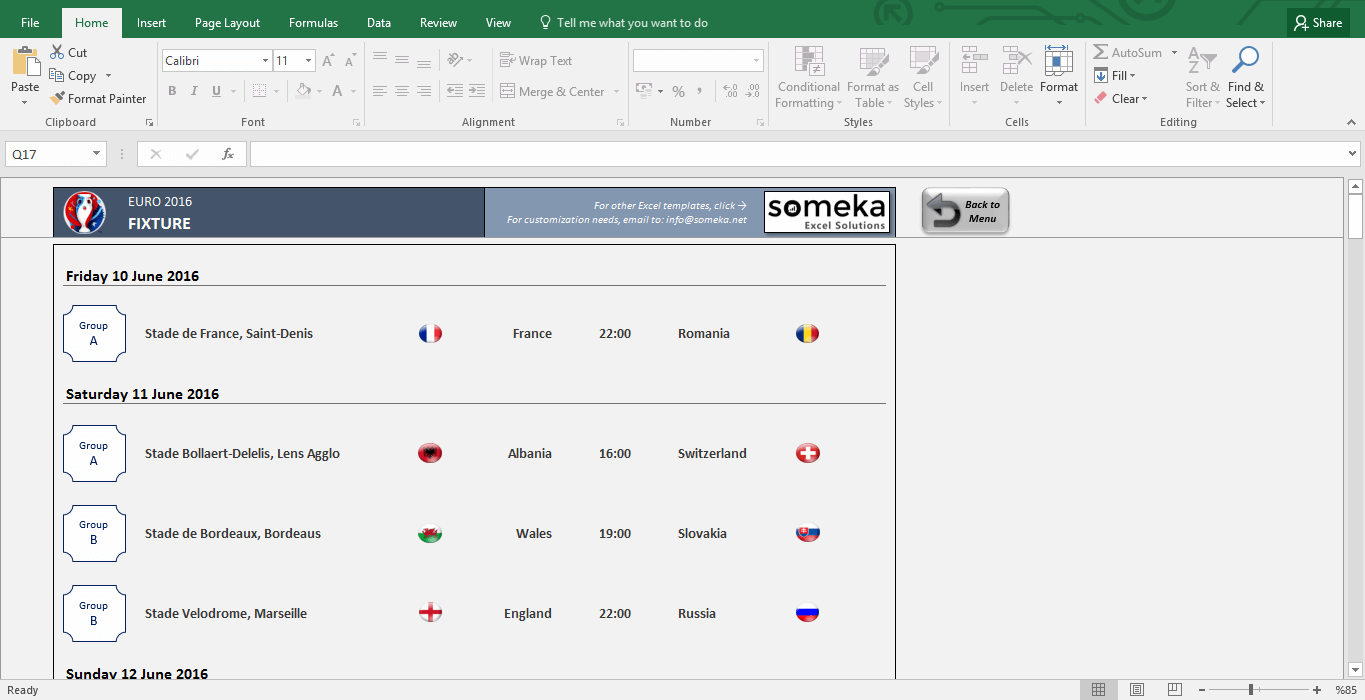Screen dimensions: 1365x700
Task: Open Conditional Formatting menu
Action: 809,77
